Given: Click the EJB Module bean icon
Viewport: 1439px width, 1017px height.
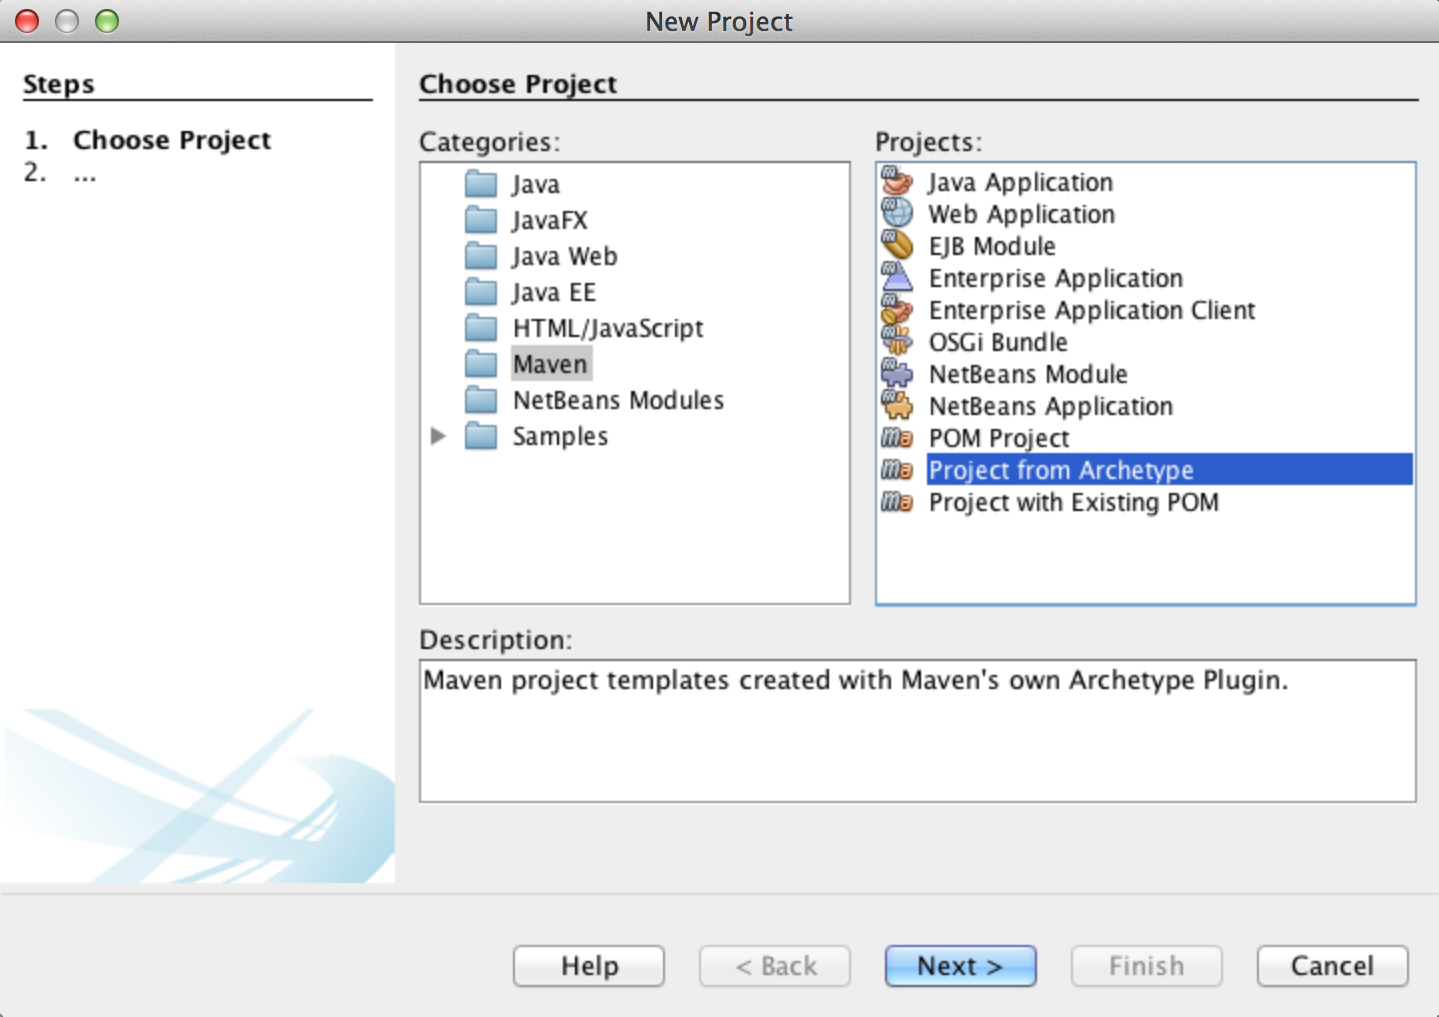Looking at the screenshot, I should point(897,246).
